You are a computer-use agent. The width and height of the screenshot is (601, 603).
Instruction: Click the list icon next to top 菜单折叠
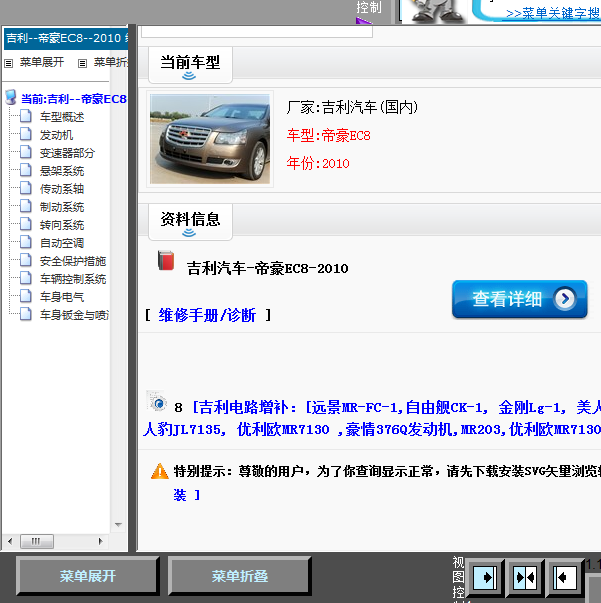point(82,63)
